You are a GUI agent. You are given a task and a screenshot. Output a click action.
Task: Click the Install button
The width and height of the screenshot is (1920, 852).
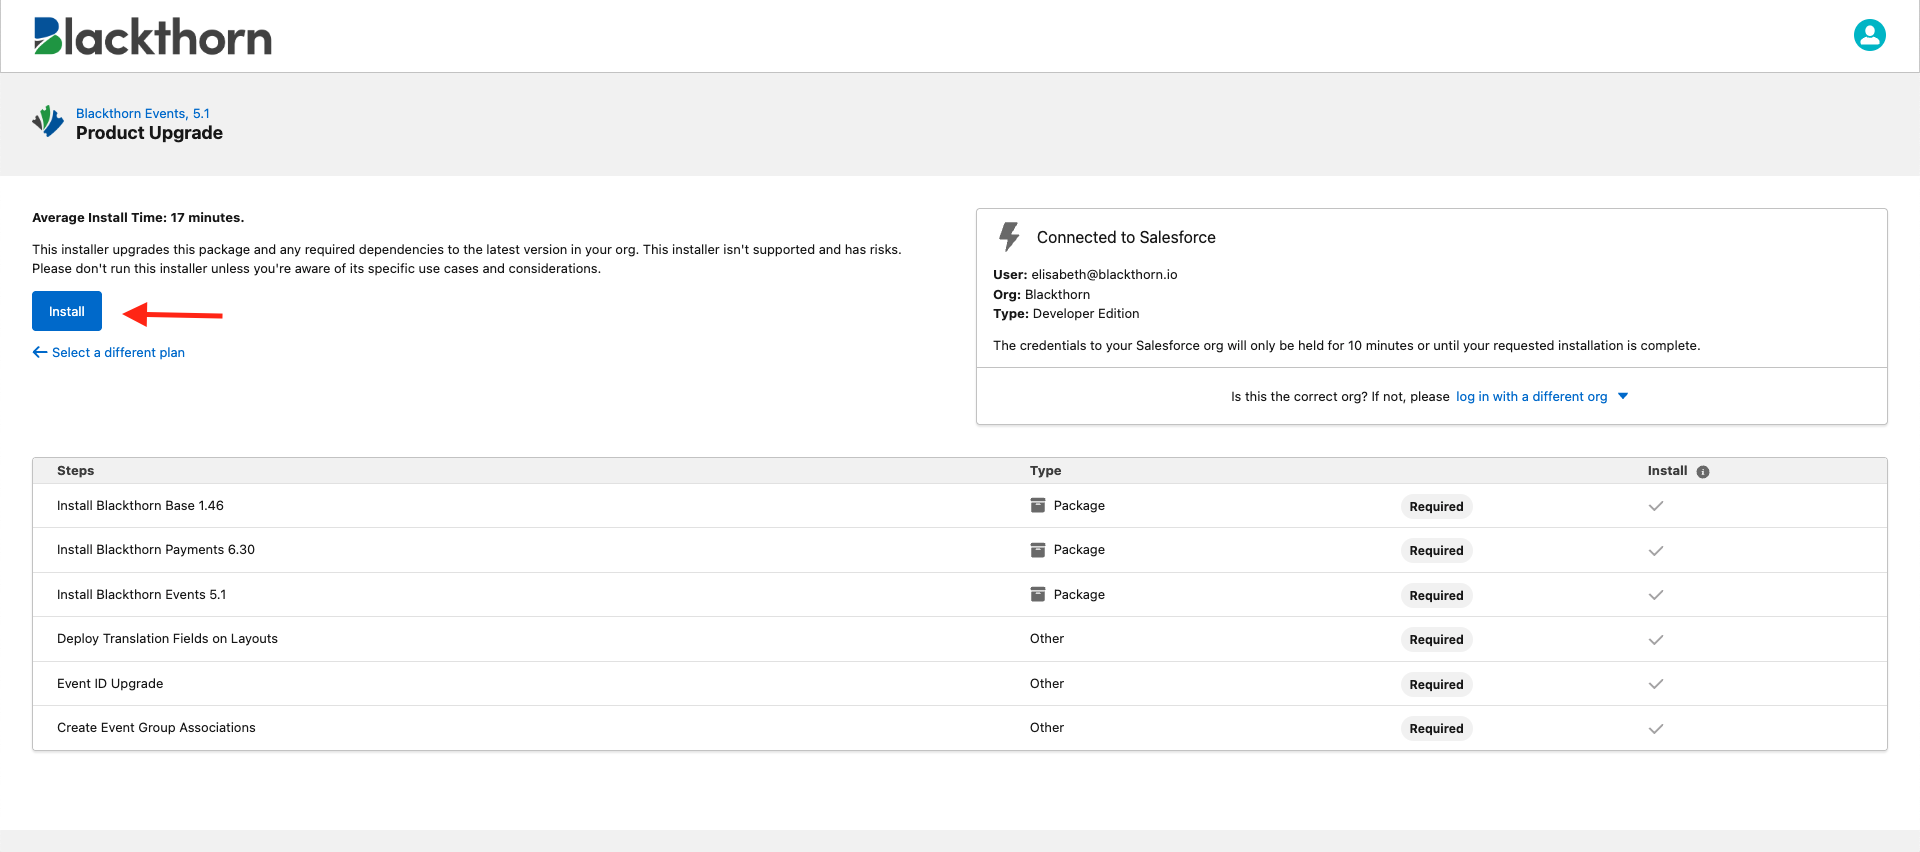[67, 311]
